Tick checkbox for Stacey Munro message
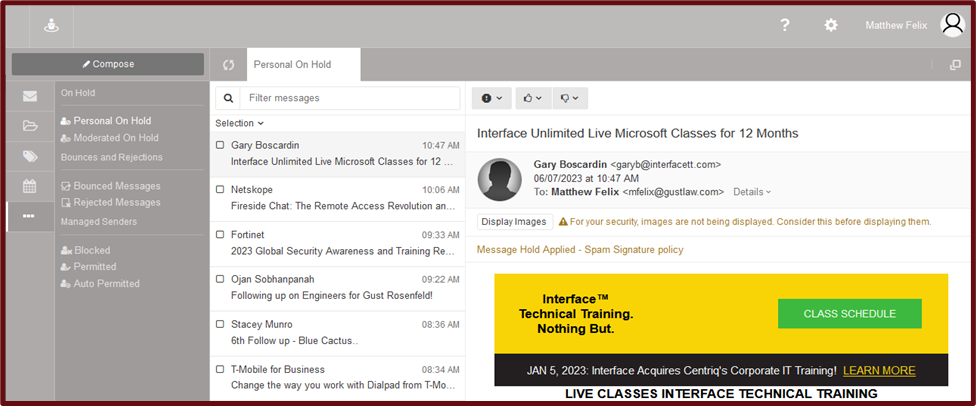The width and height of the screenshot is (976, 406). 220,324
